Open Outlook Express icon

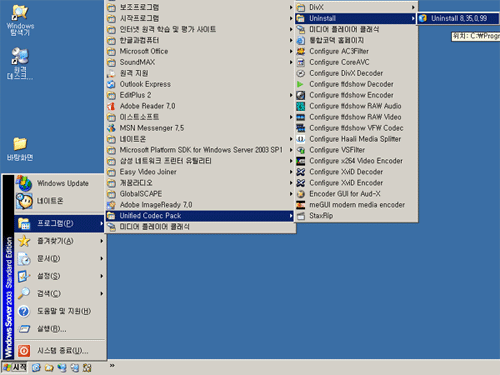click(111, 84)
